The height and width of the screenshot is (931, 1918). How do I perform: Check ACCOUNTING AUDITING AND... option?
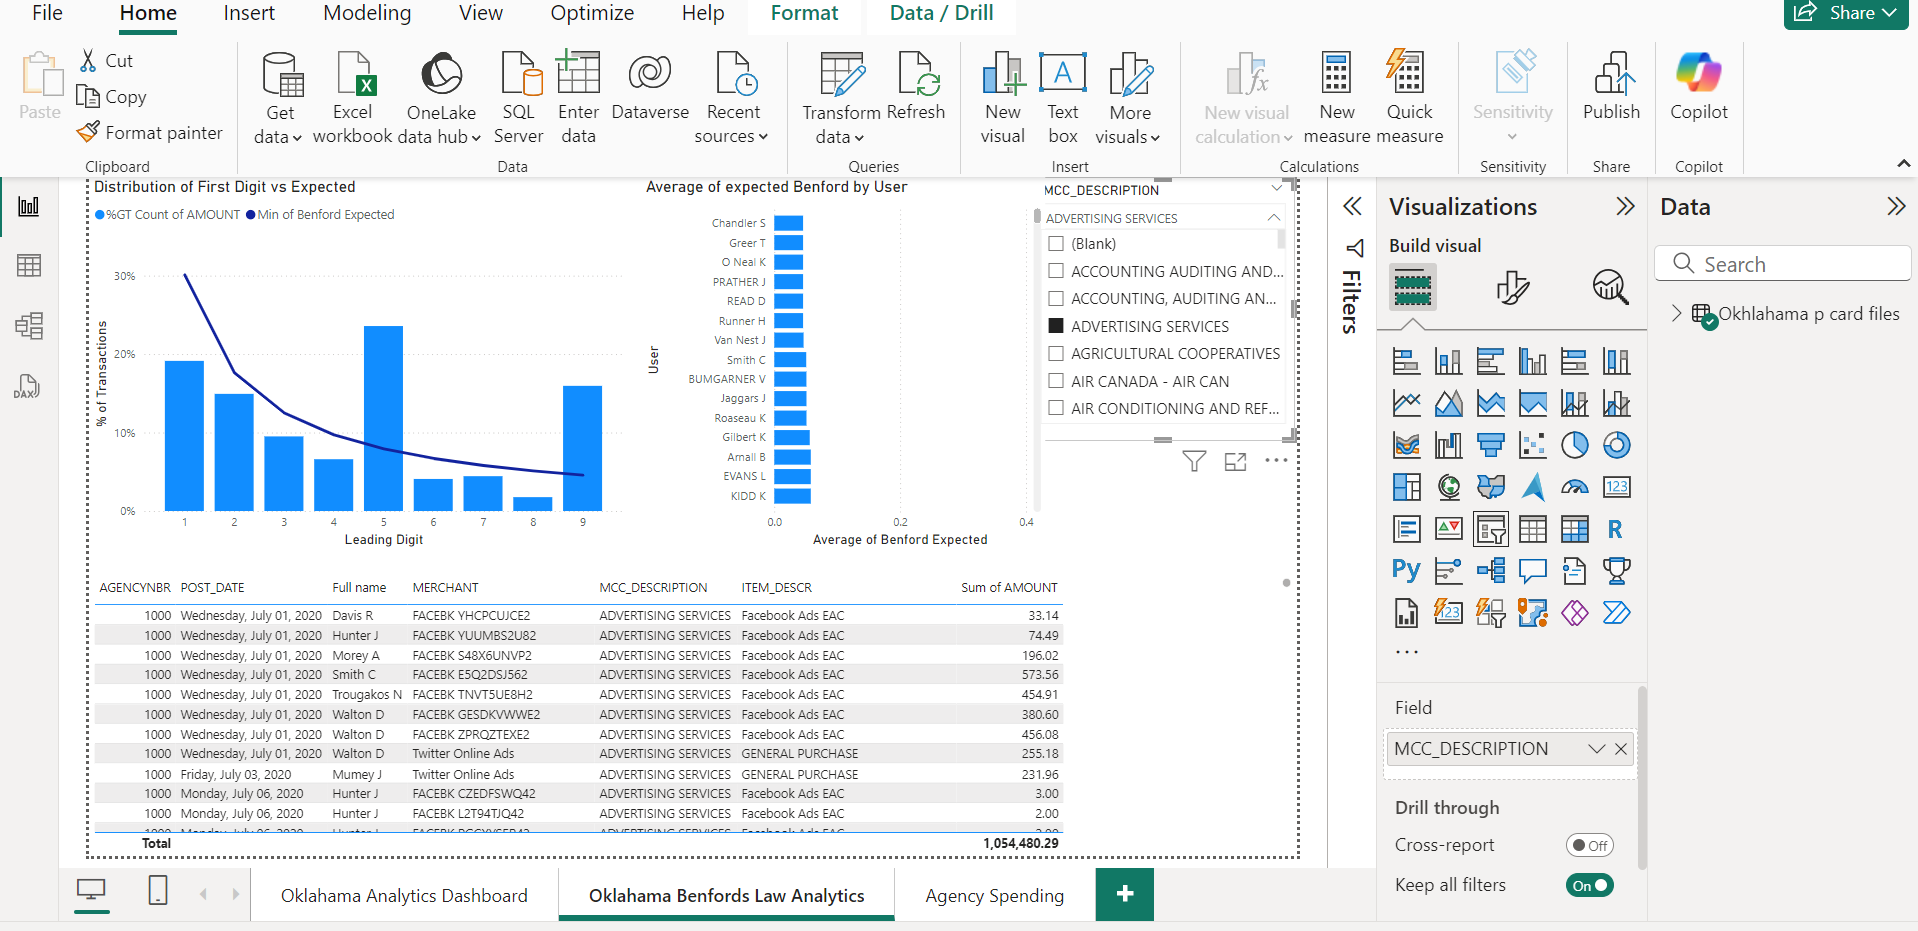point(1056,271)
